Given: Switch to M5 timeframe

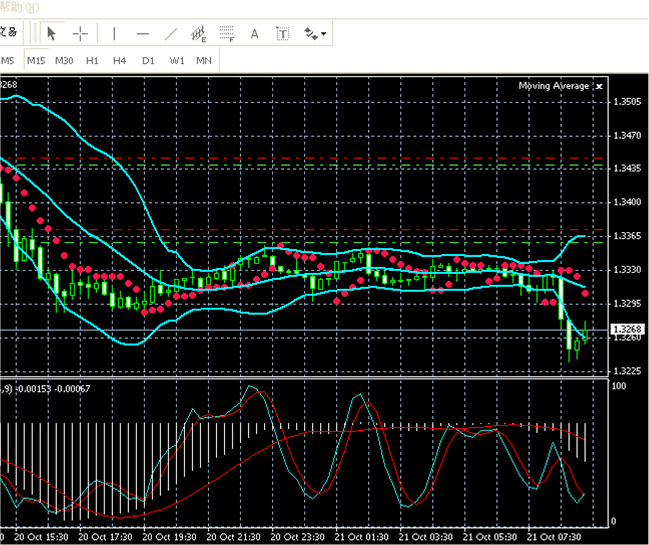Looking at the screenshot, I should coord(7,61).
